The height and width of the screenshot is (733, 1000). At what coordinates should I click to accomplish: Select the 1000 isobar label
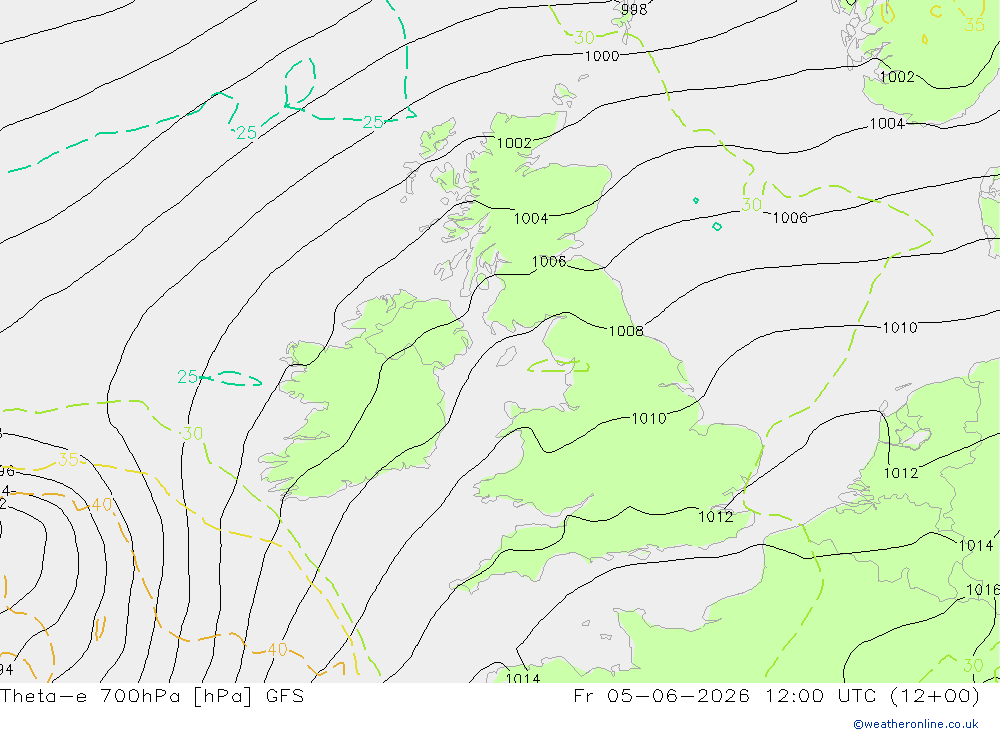point(601,56)
